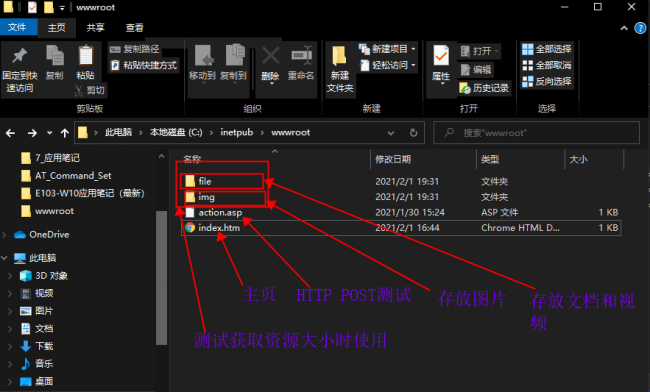Select the action.asp file
The height and width of the screenshot is (392, 650).
coord(220,213)
